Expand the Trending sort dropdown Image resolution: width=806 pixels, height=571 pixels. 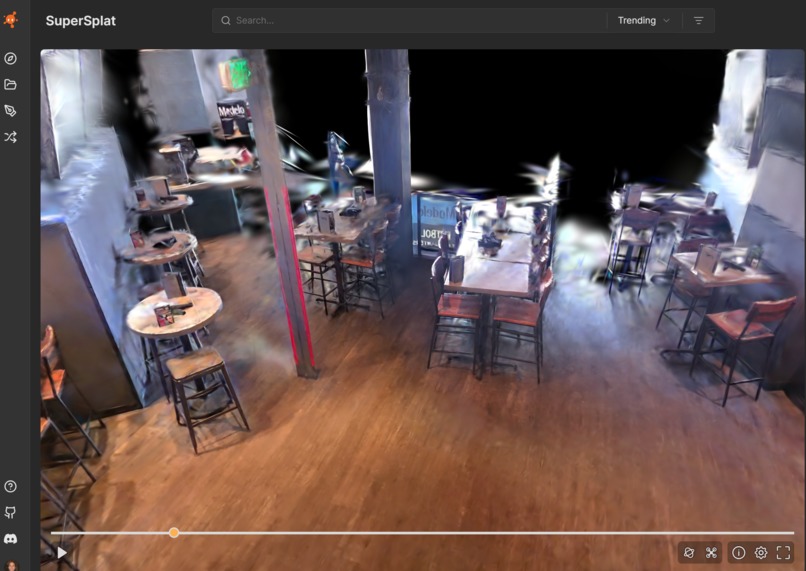coord(644,21)
